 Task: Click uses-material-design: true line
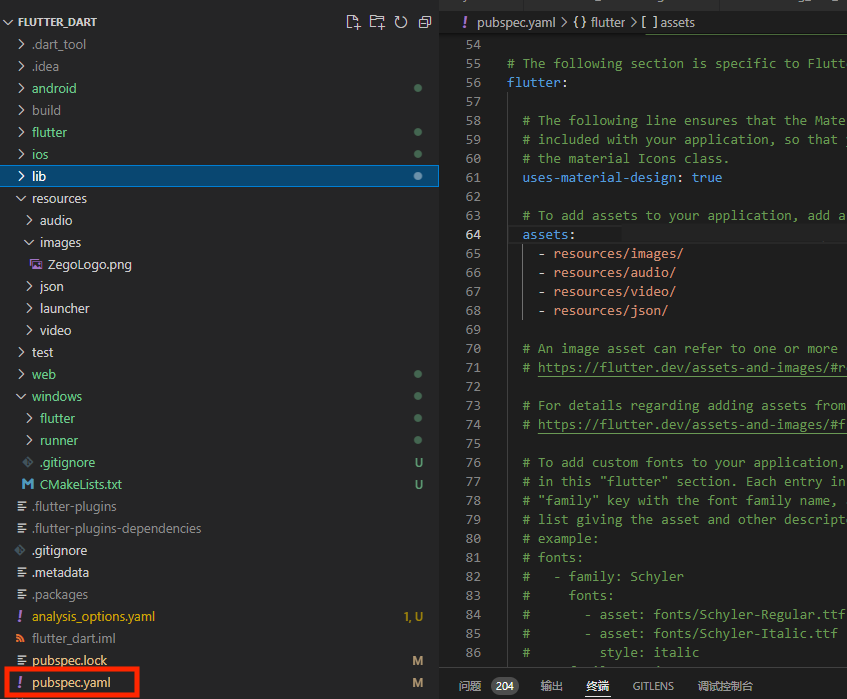pos(622,178)
